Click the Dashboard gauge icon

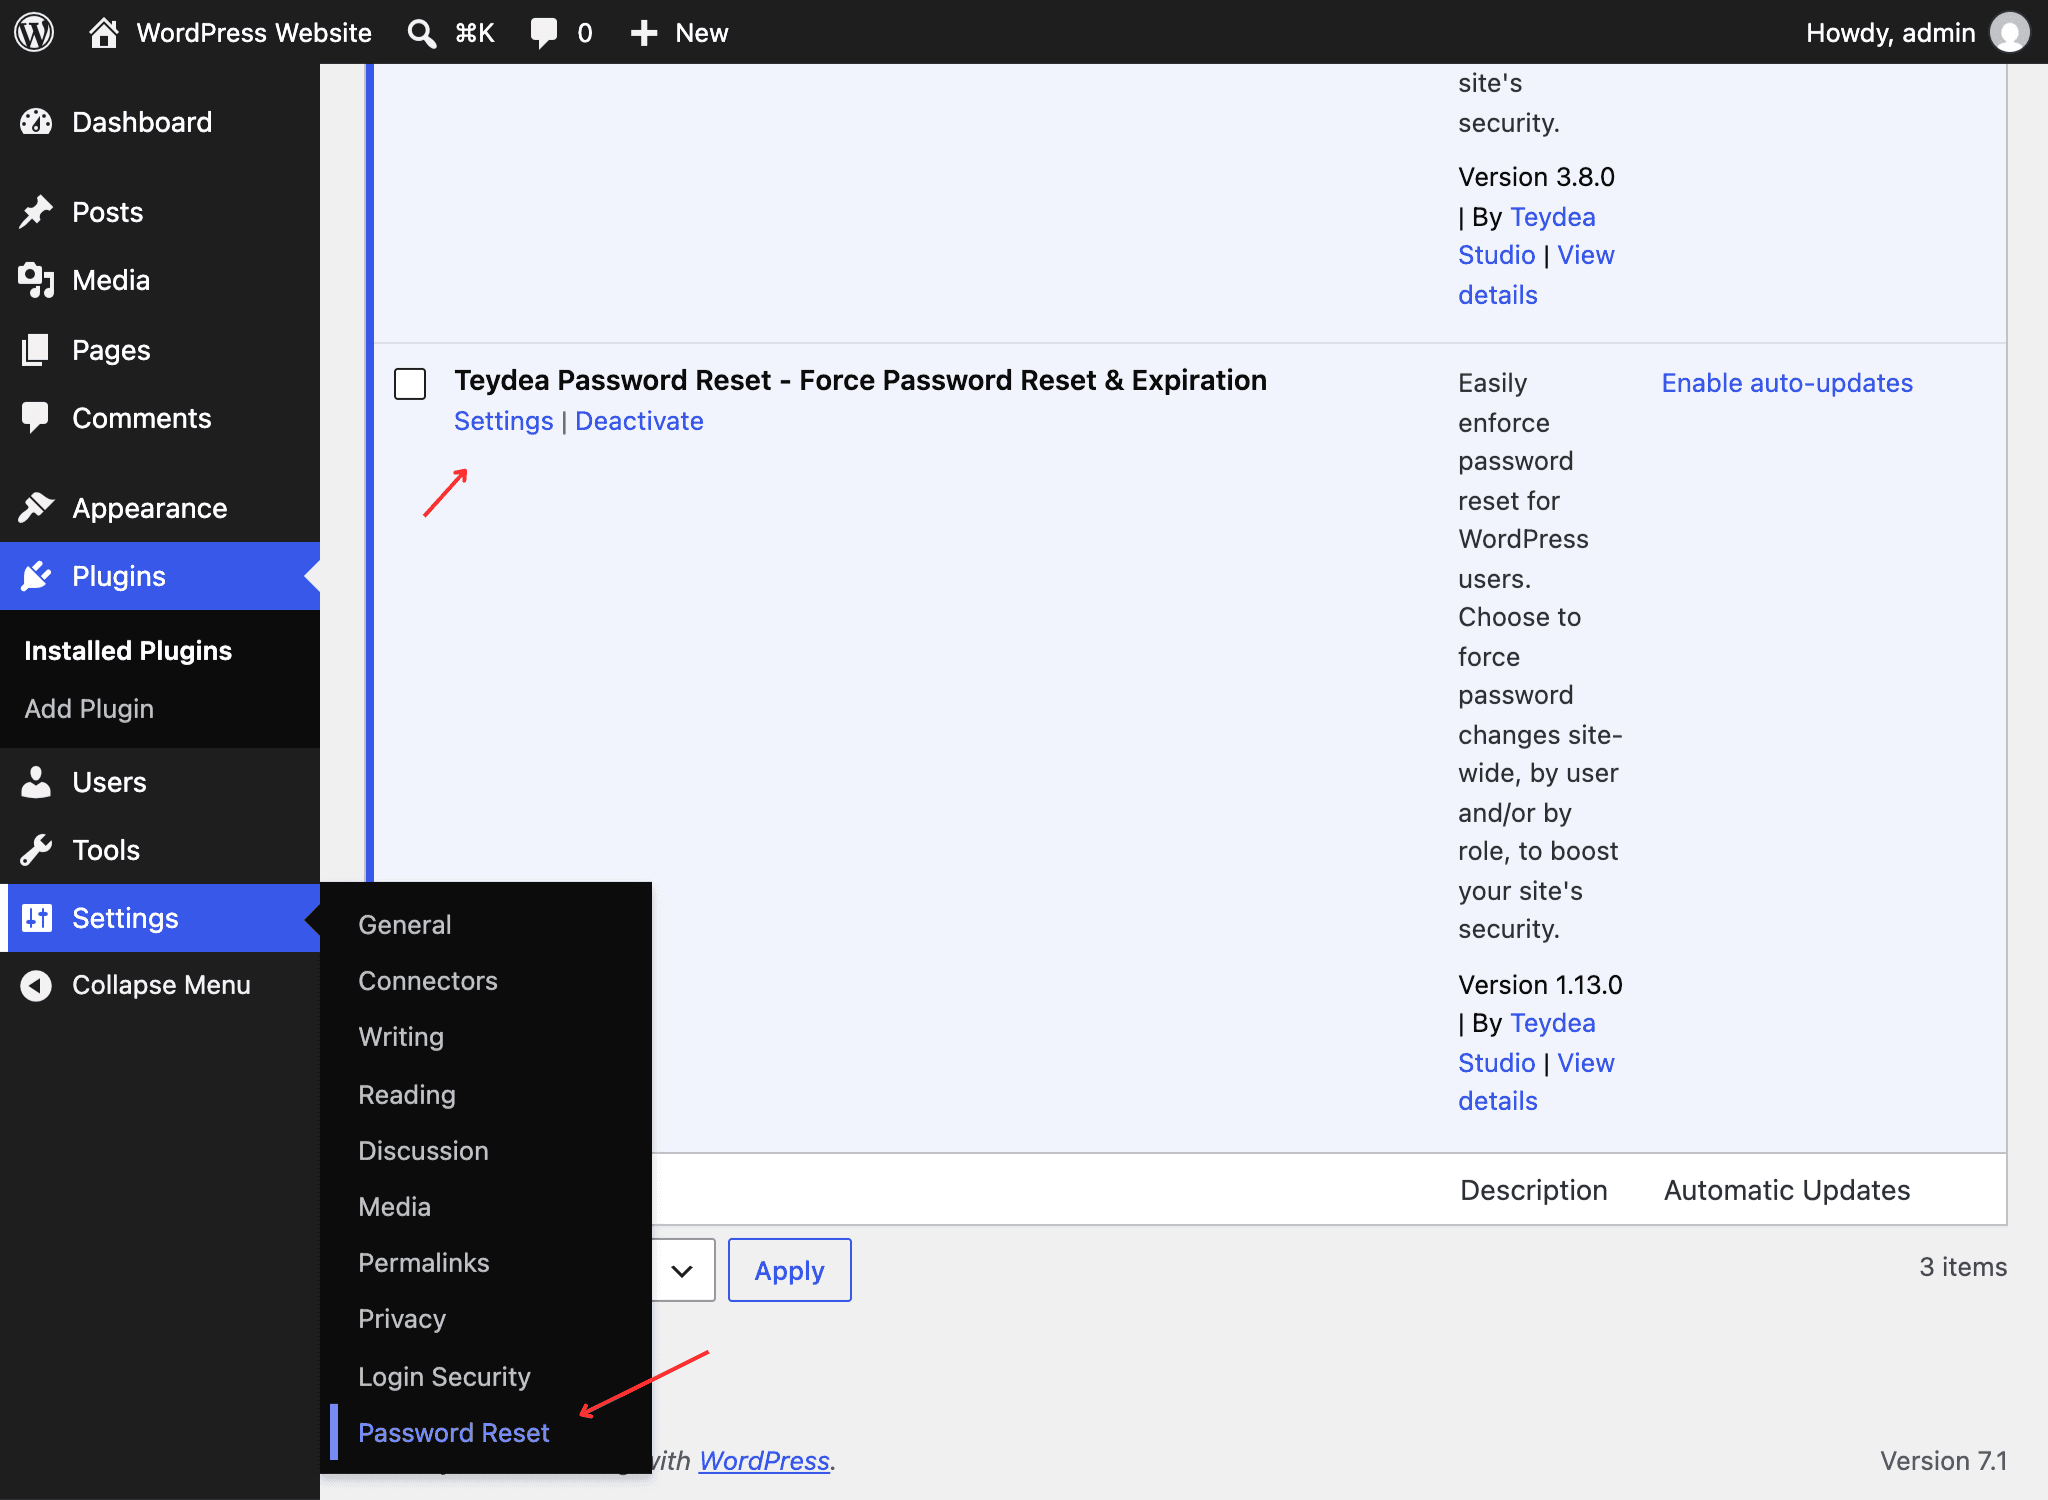[36, 122]
